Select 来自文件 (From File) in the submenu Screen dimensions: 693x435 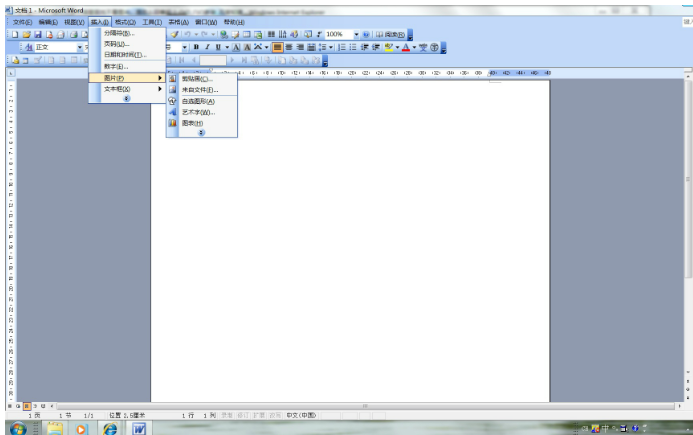tap(199, 90)
